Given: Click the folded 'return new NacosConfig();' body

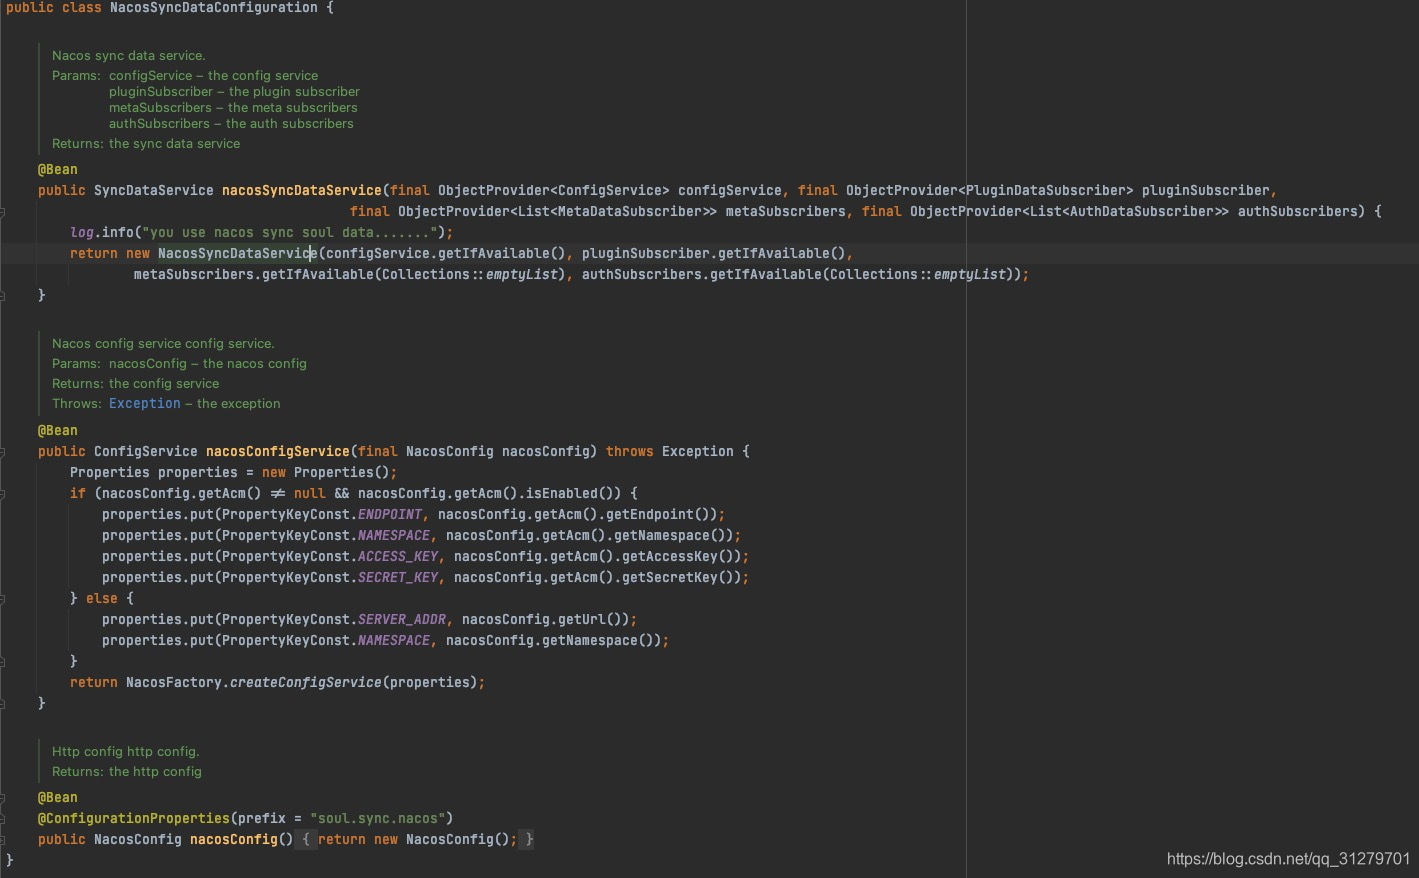Looking at the screenshot, I should click(x=418, y=839).
